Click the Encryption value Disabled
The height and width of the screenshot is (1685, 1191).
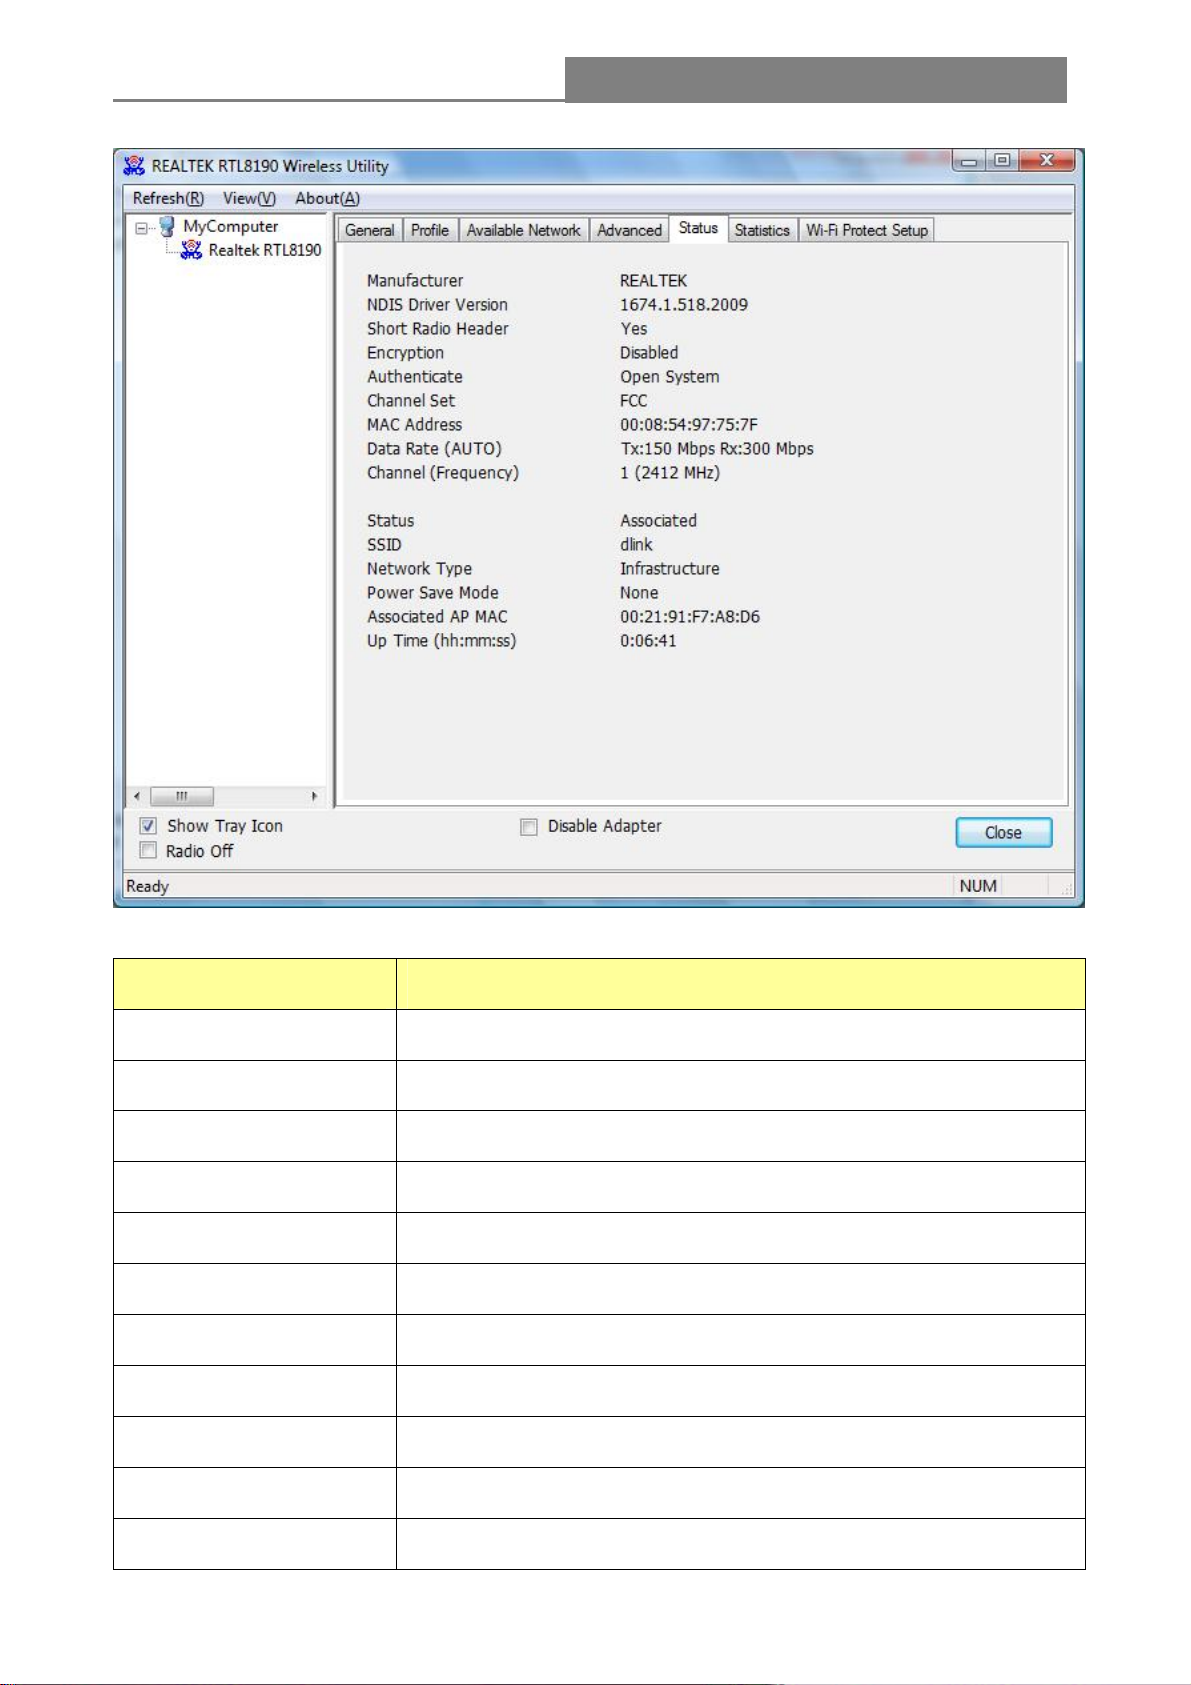click(x=649, y=353)
